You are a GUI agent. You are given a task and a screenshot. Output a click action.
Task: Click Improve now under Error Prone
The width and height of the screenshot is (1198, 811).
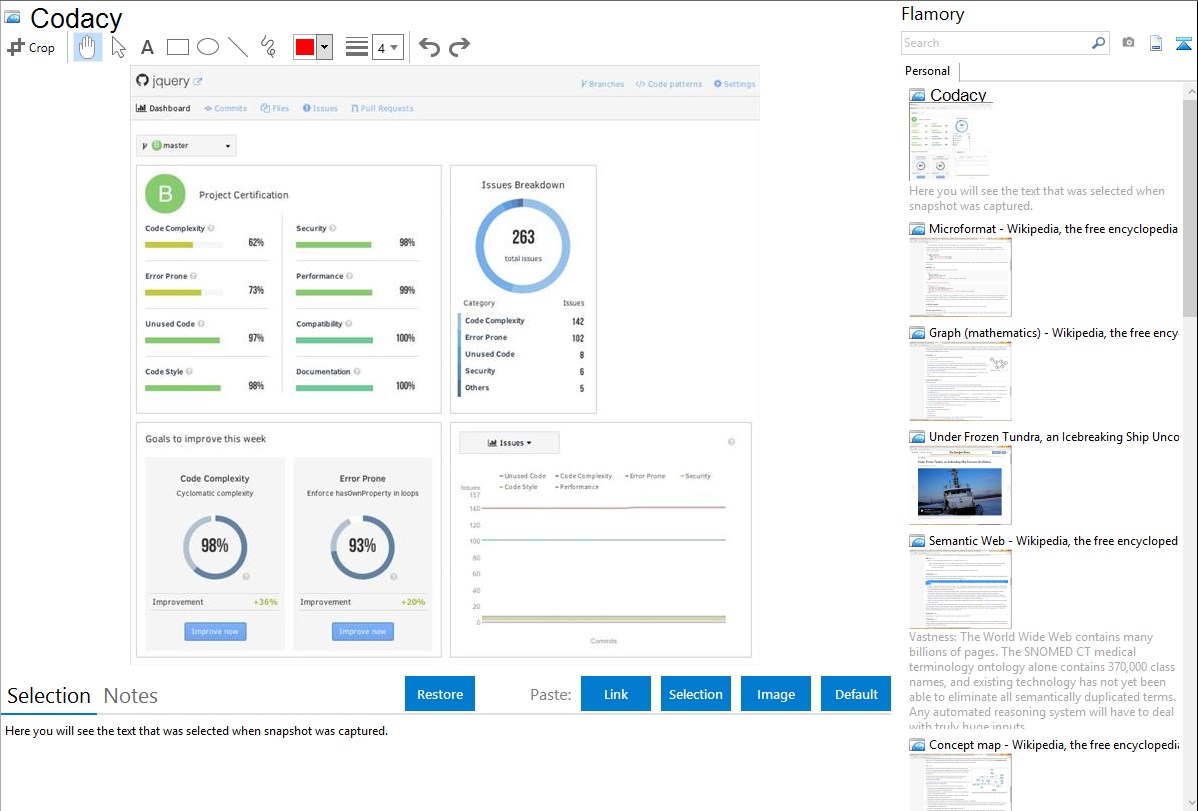362,631
